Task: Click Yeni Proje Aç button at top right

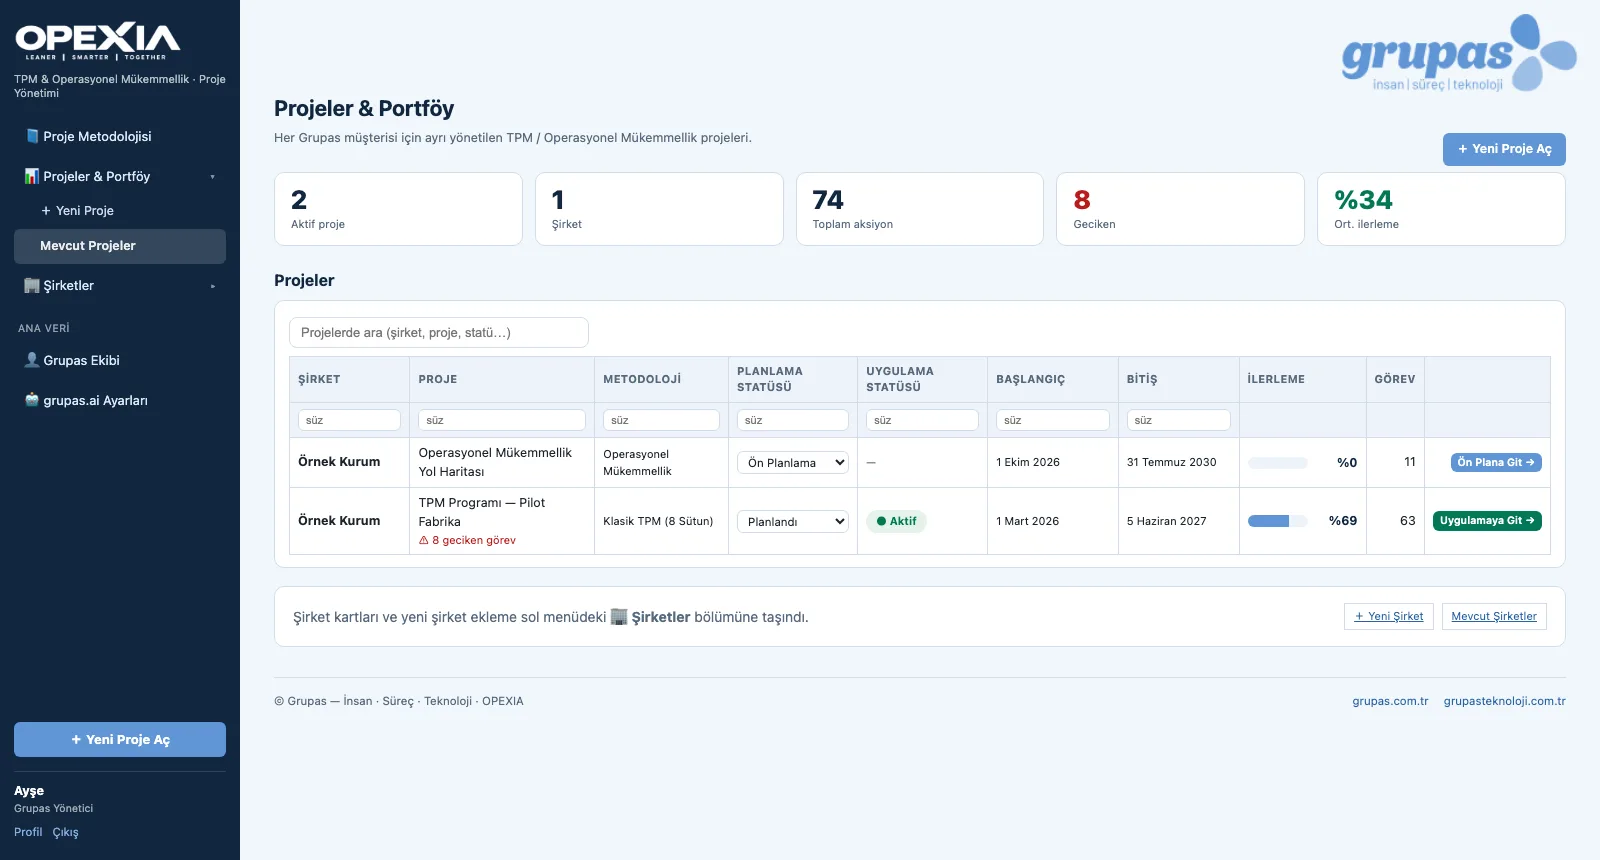Action: coord(1504,149)
